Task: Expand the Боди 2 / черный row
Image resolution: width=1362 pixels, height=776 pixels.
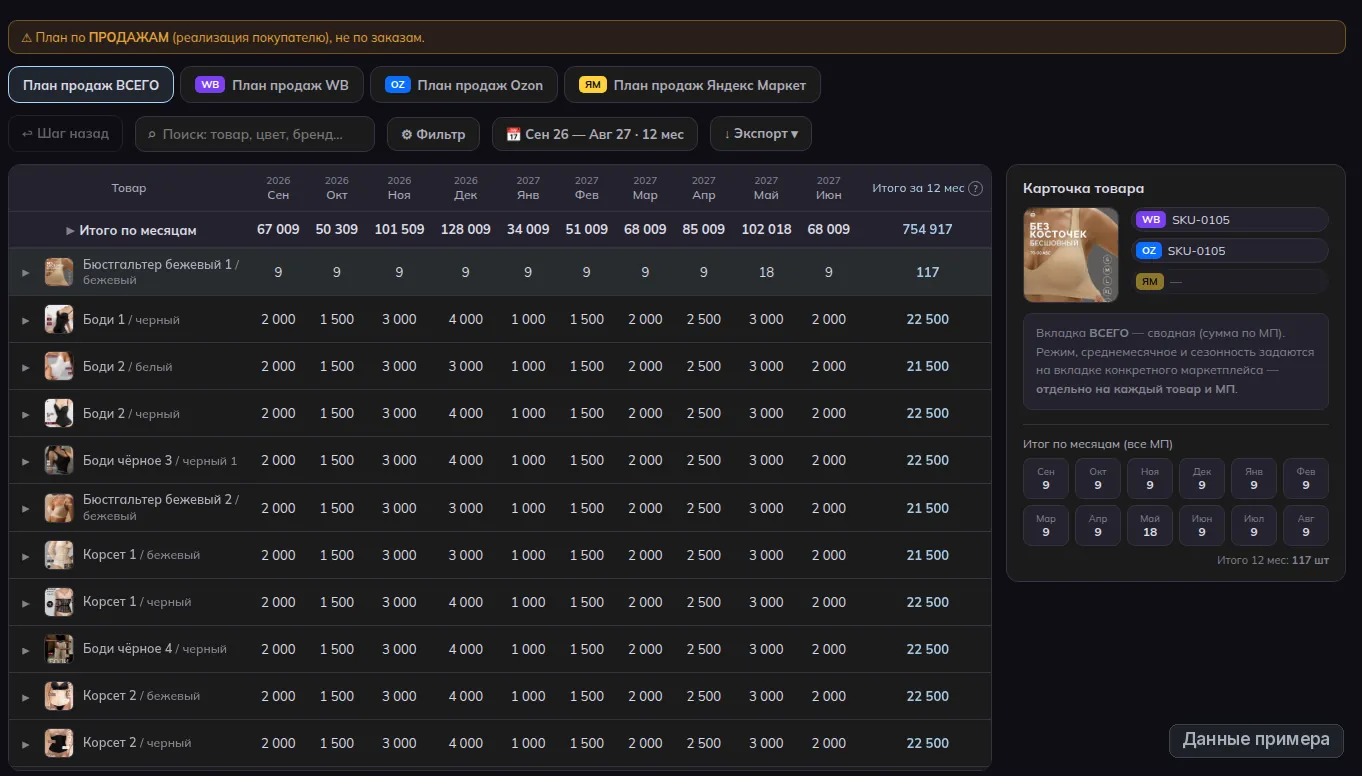Action: pyautogui.click(x=26, y=414)
